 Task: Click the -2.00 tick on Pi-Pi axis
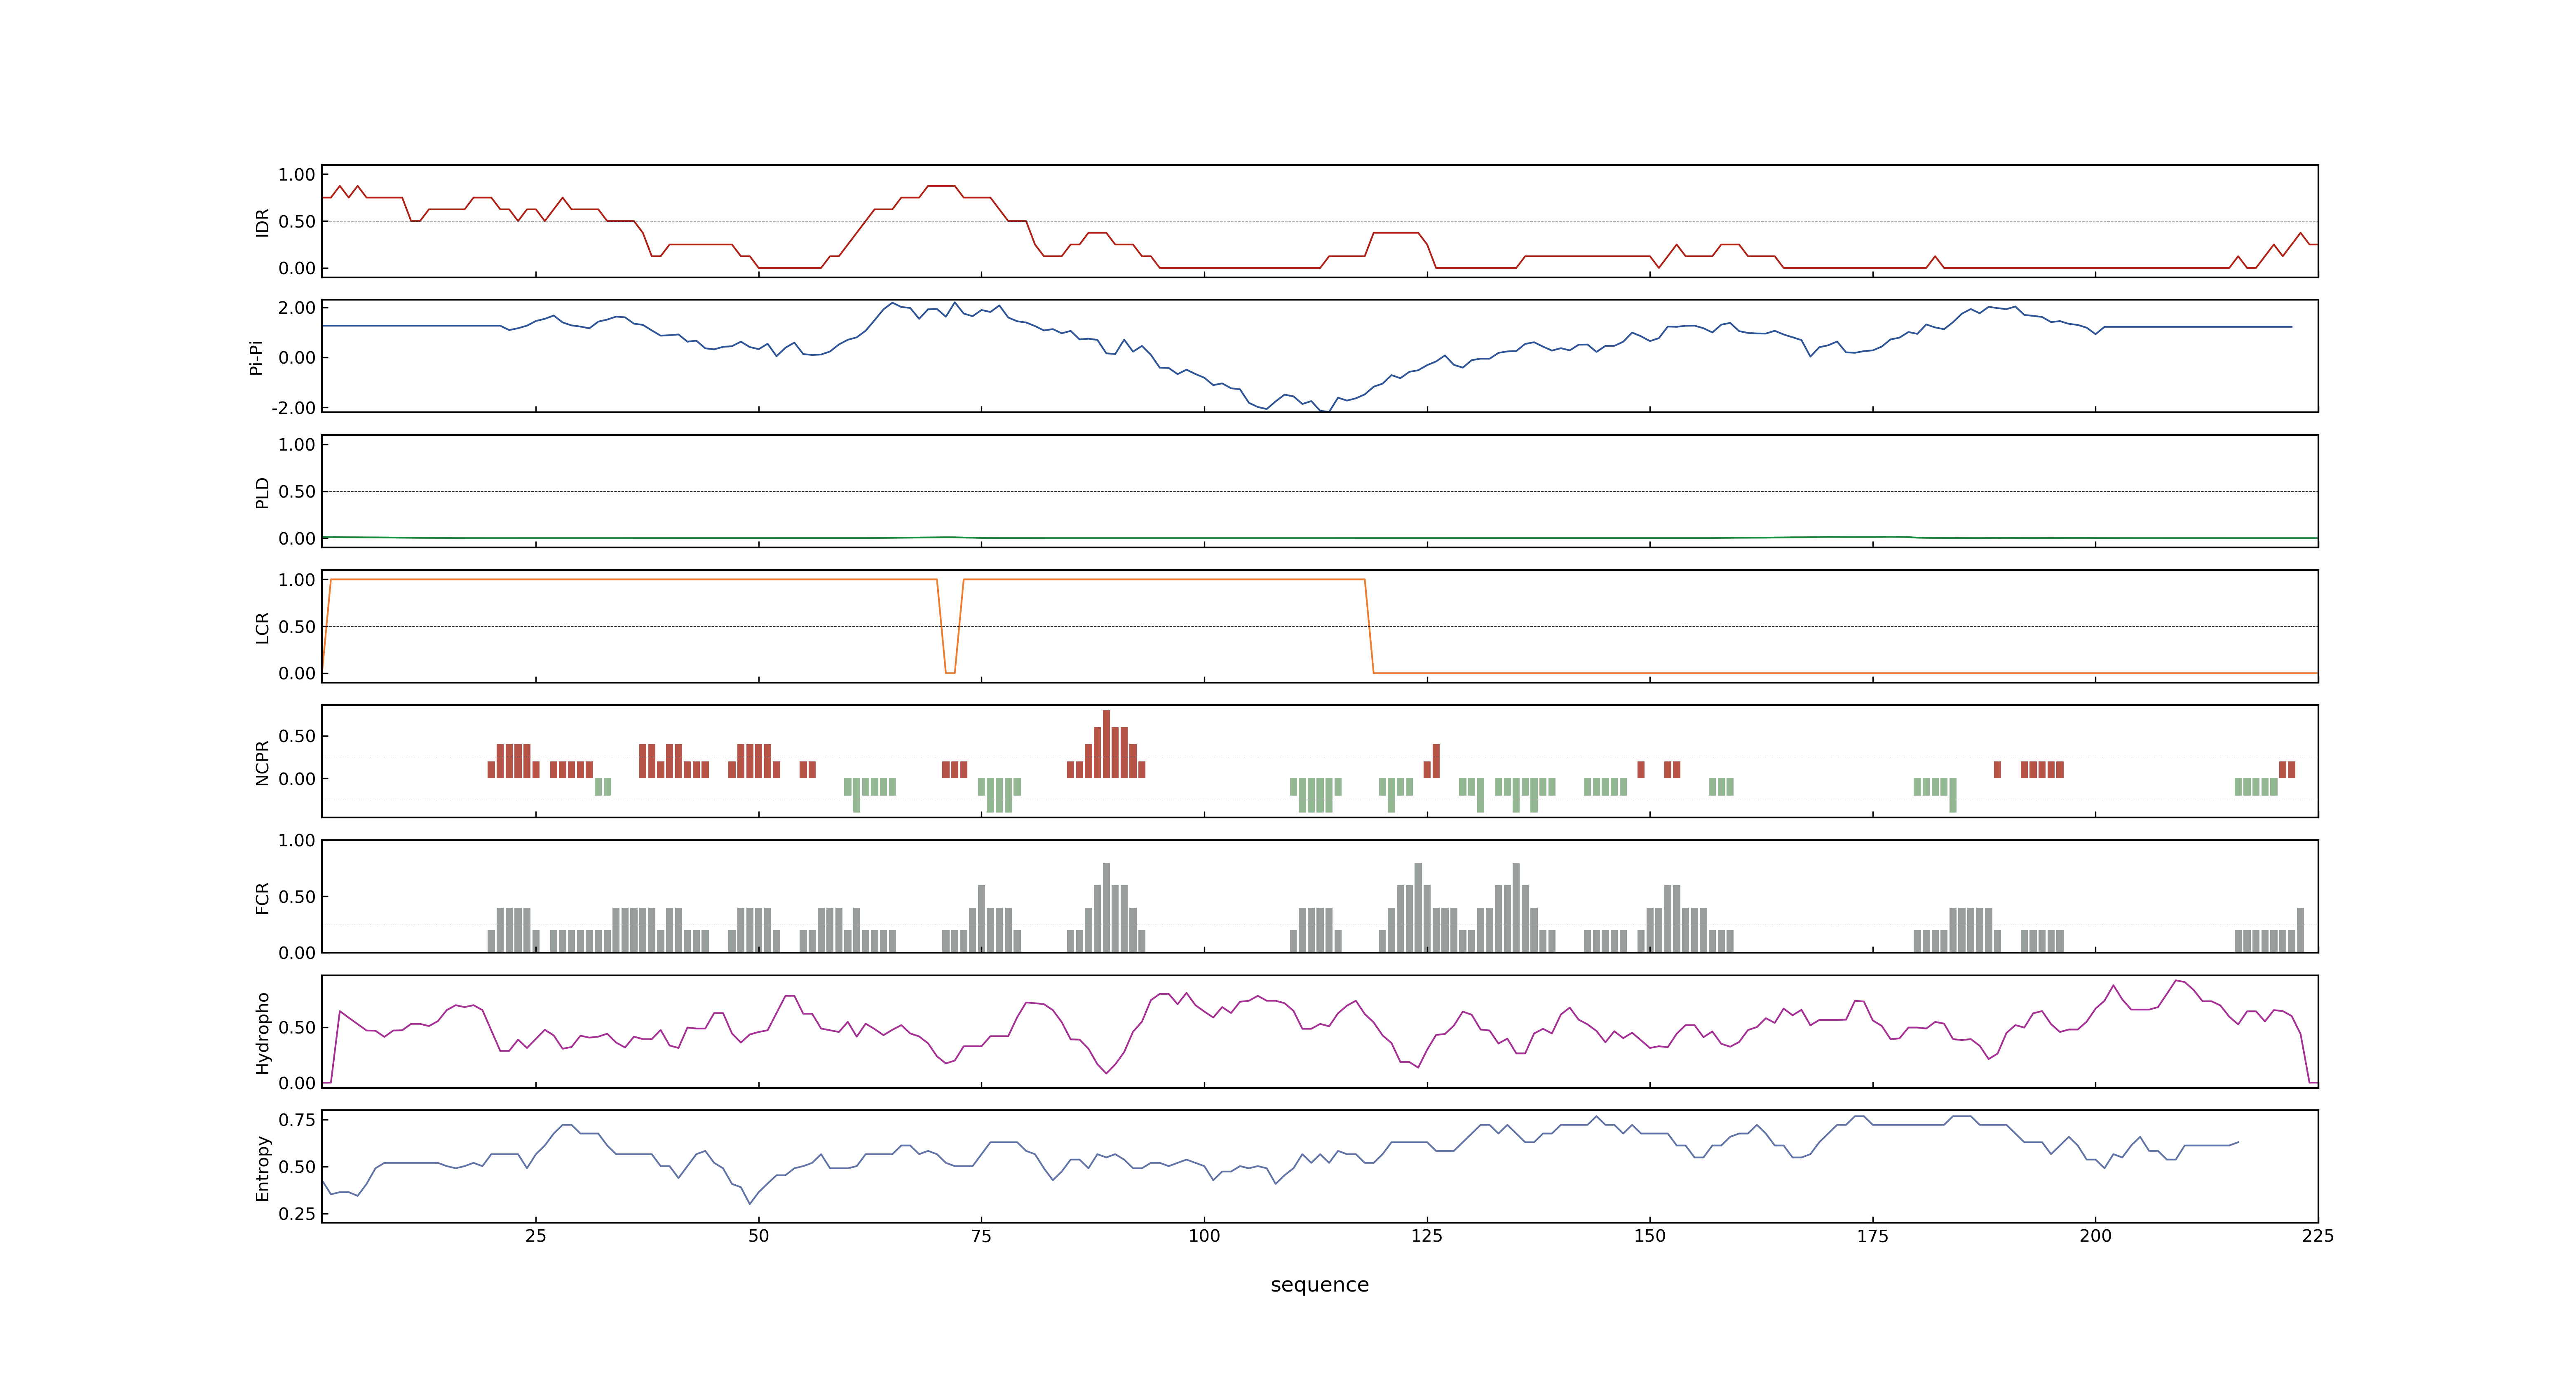(293, 408)
